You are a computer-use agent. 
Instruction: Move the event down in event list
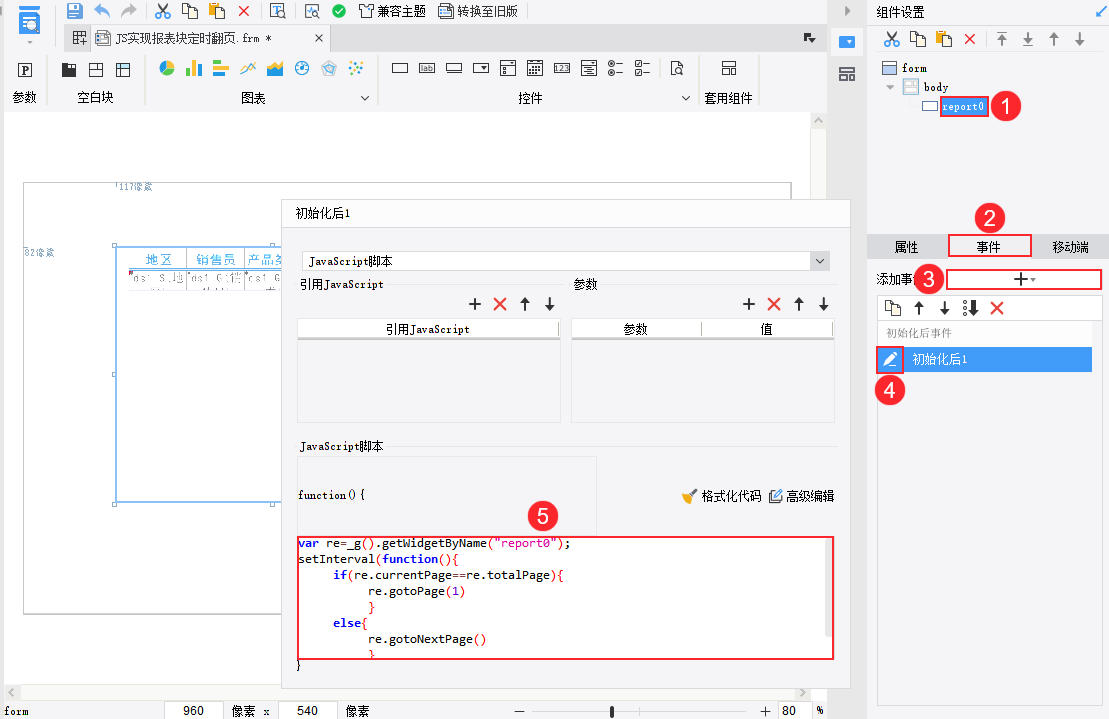945,308
